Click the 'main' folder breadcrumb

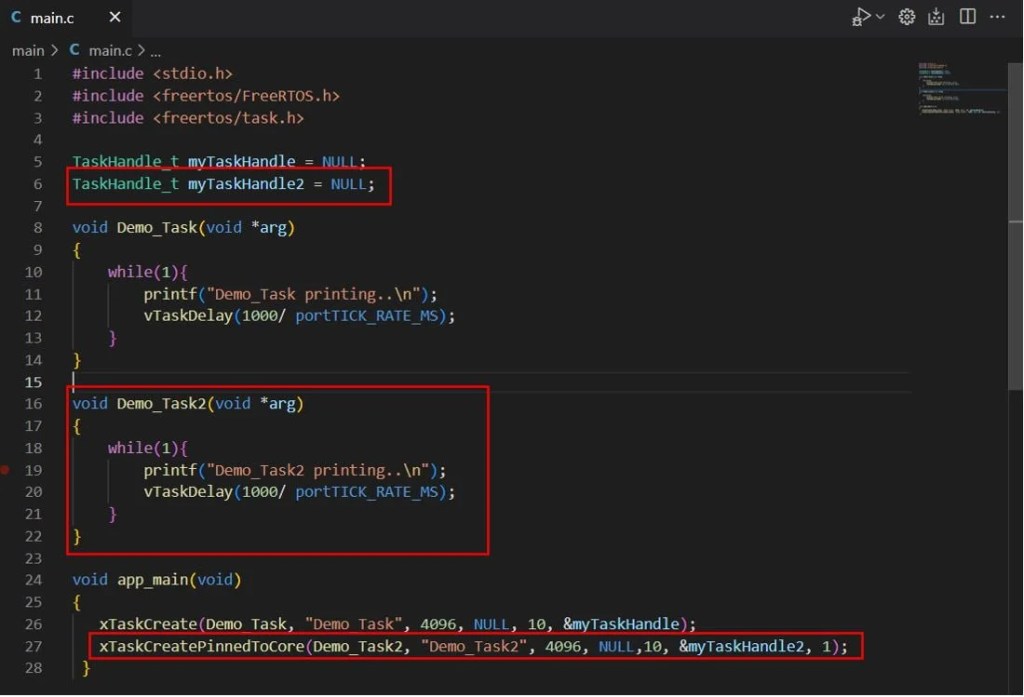pyautogui.click(x=28, y=51)
